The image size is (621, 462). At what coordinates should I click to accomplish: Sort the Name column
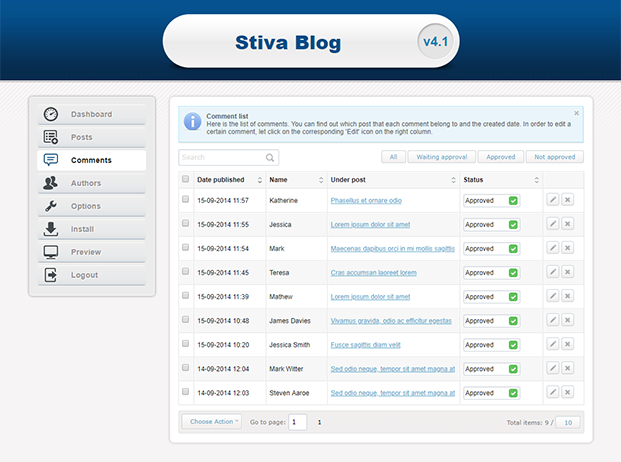[x=321, y=180]
